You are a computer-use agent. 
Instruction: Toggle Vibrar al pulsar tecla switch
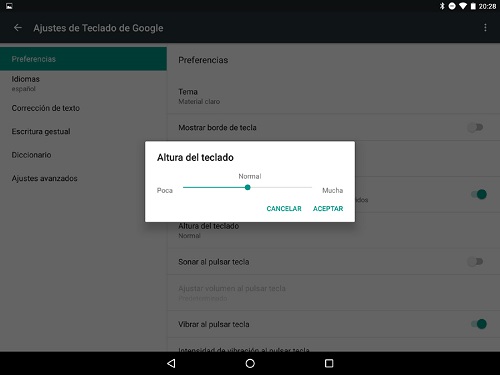coord(479,324)
